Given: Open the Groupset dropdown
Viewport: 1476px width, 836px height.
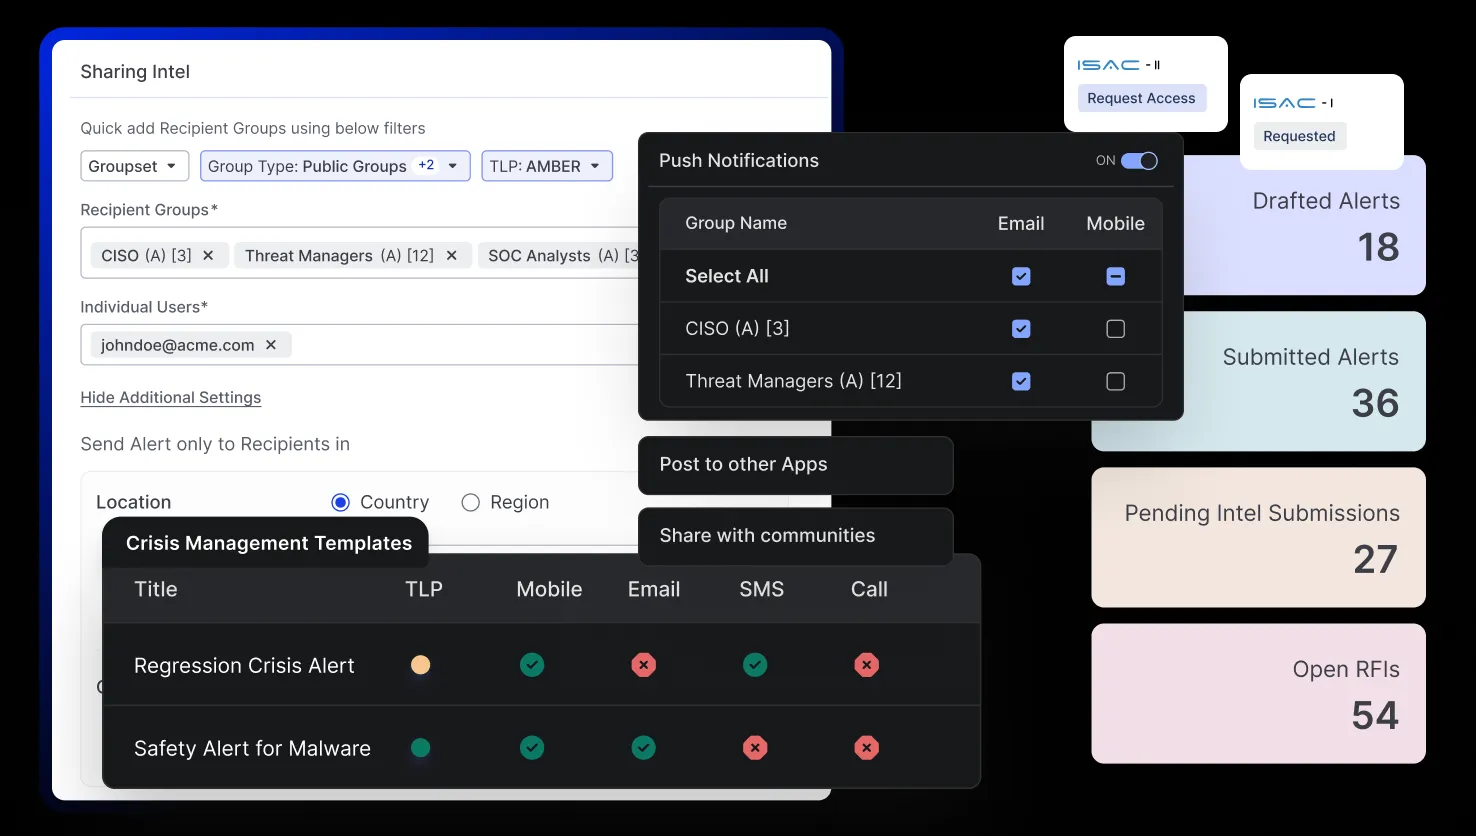Looking at the screenshot, I should (134, 166).
